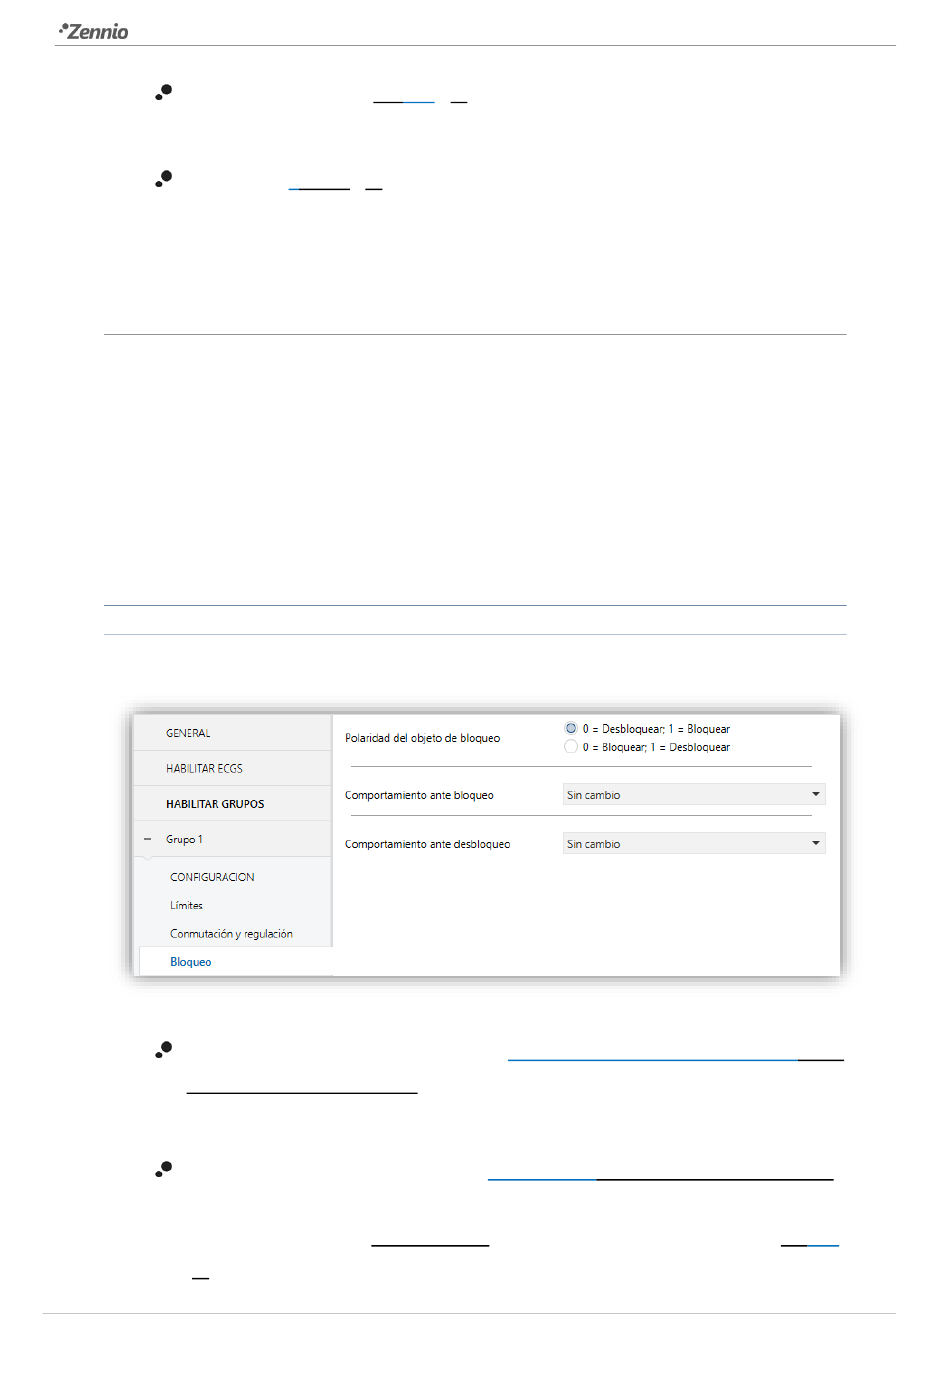Open 'Comportamiento ante bloqueo' dropdown
950x1378 pixels.
[694, 795]
